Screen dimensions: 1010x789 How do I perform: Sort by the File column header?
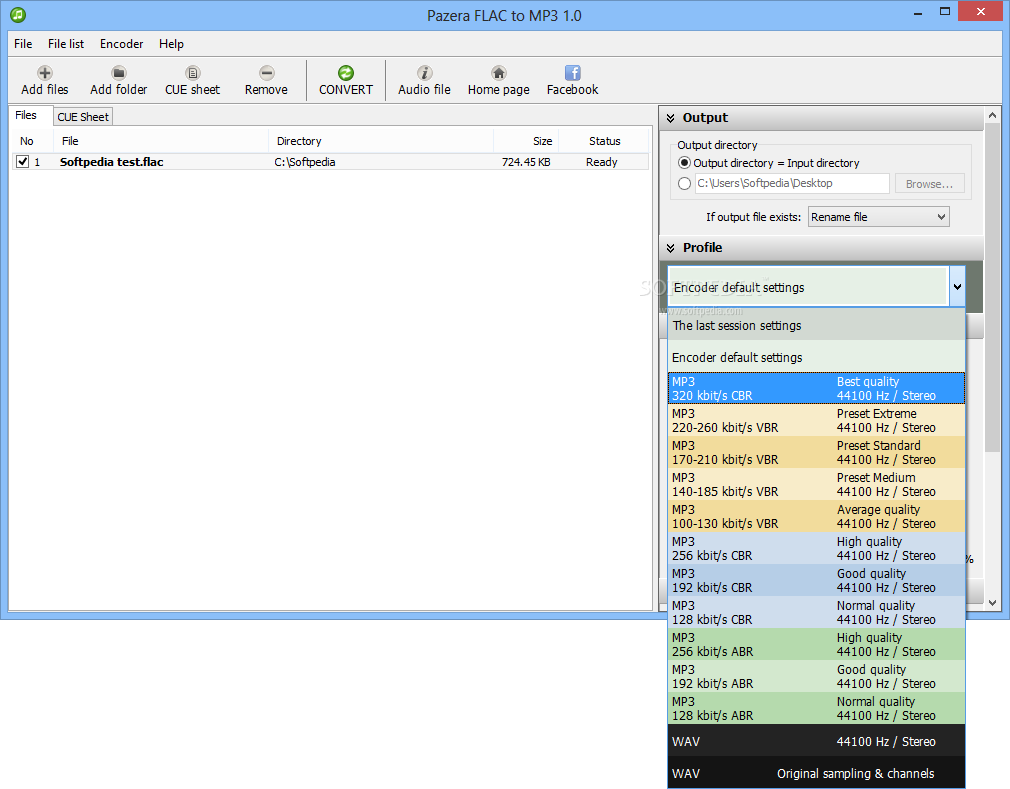[162, 141]
